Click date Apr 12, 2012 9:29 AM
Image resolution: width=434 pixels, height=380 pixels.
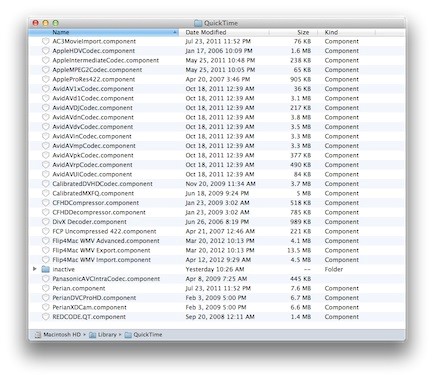click(x=218, y=260)
